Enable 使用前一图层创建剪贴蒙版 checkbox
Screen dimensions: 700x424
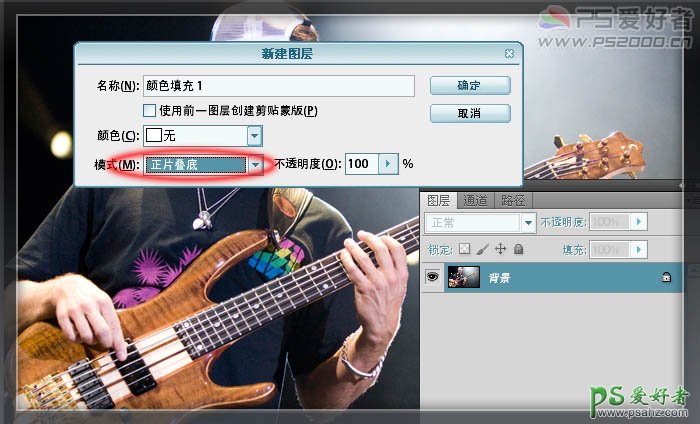pyautogui.click(x=150, y=110)
